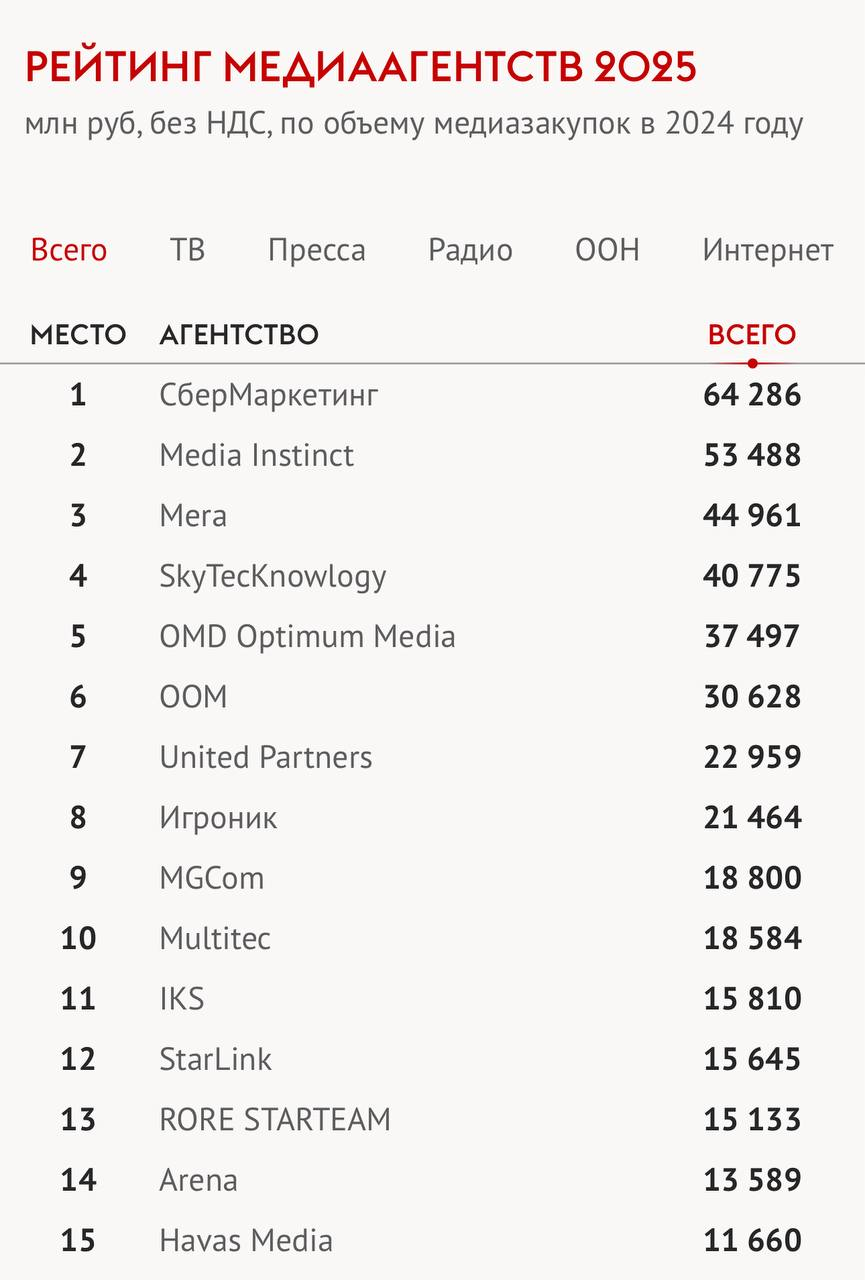Open the Игроник agency entry
This screenshot has width=865, height=1280.
[218, 818]
